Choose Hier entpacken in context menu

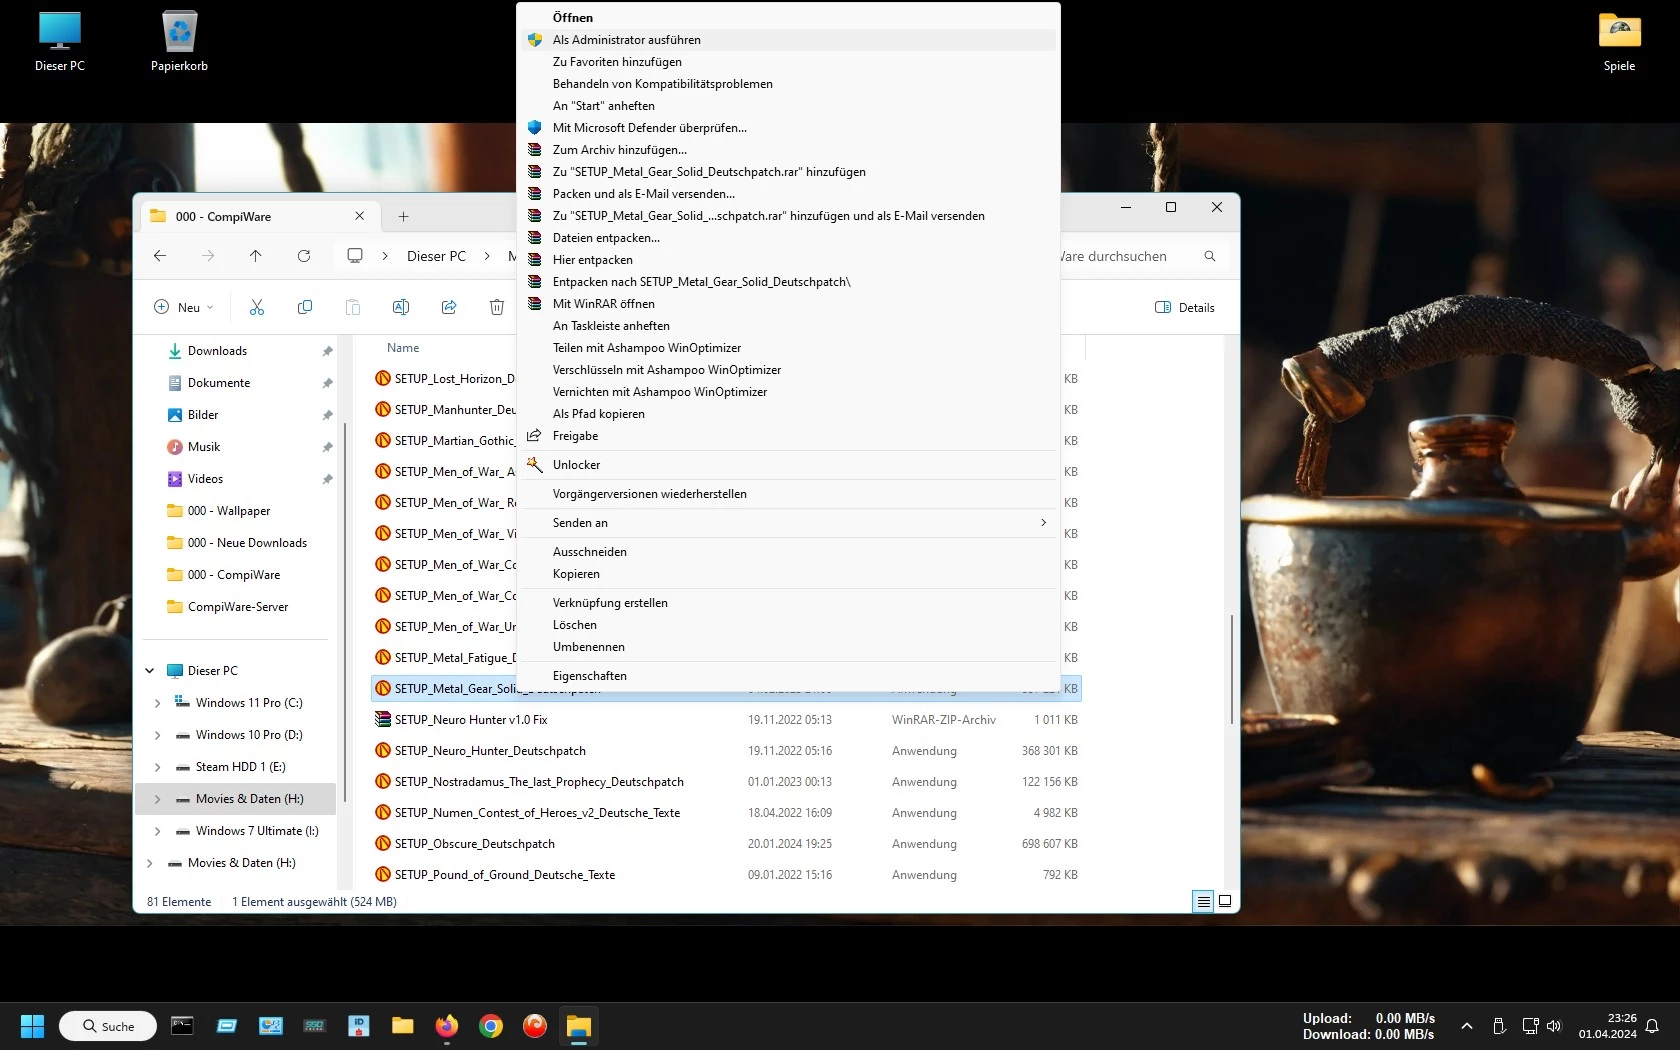(x=788, y=260)
